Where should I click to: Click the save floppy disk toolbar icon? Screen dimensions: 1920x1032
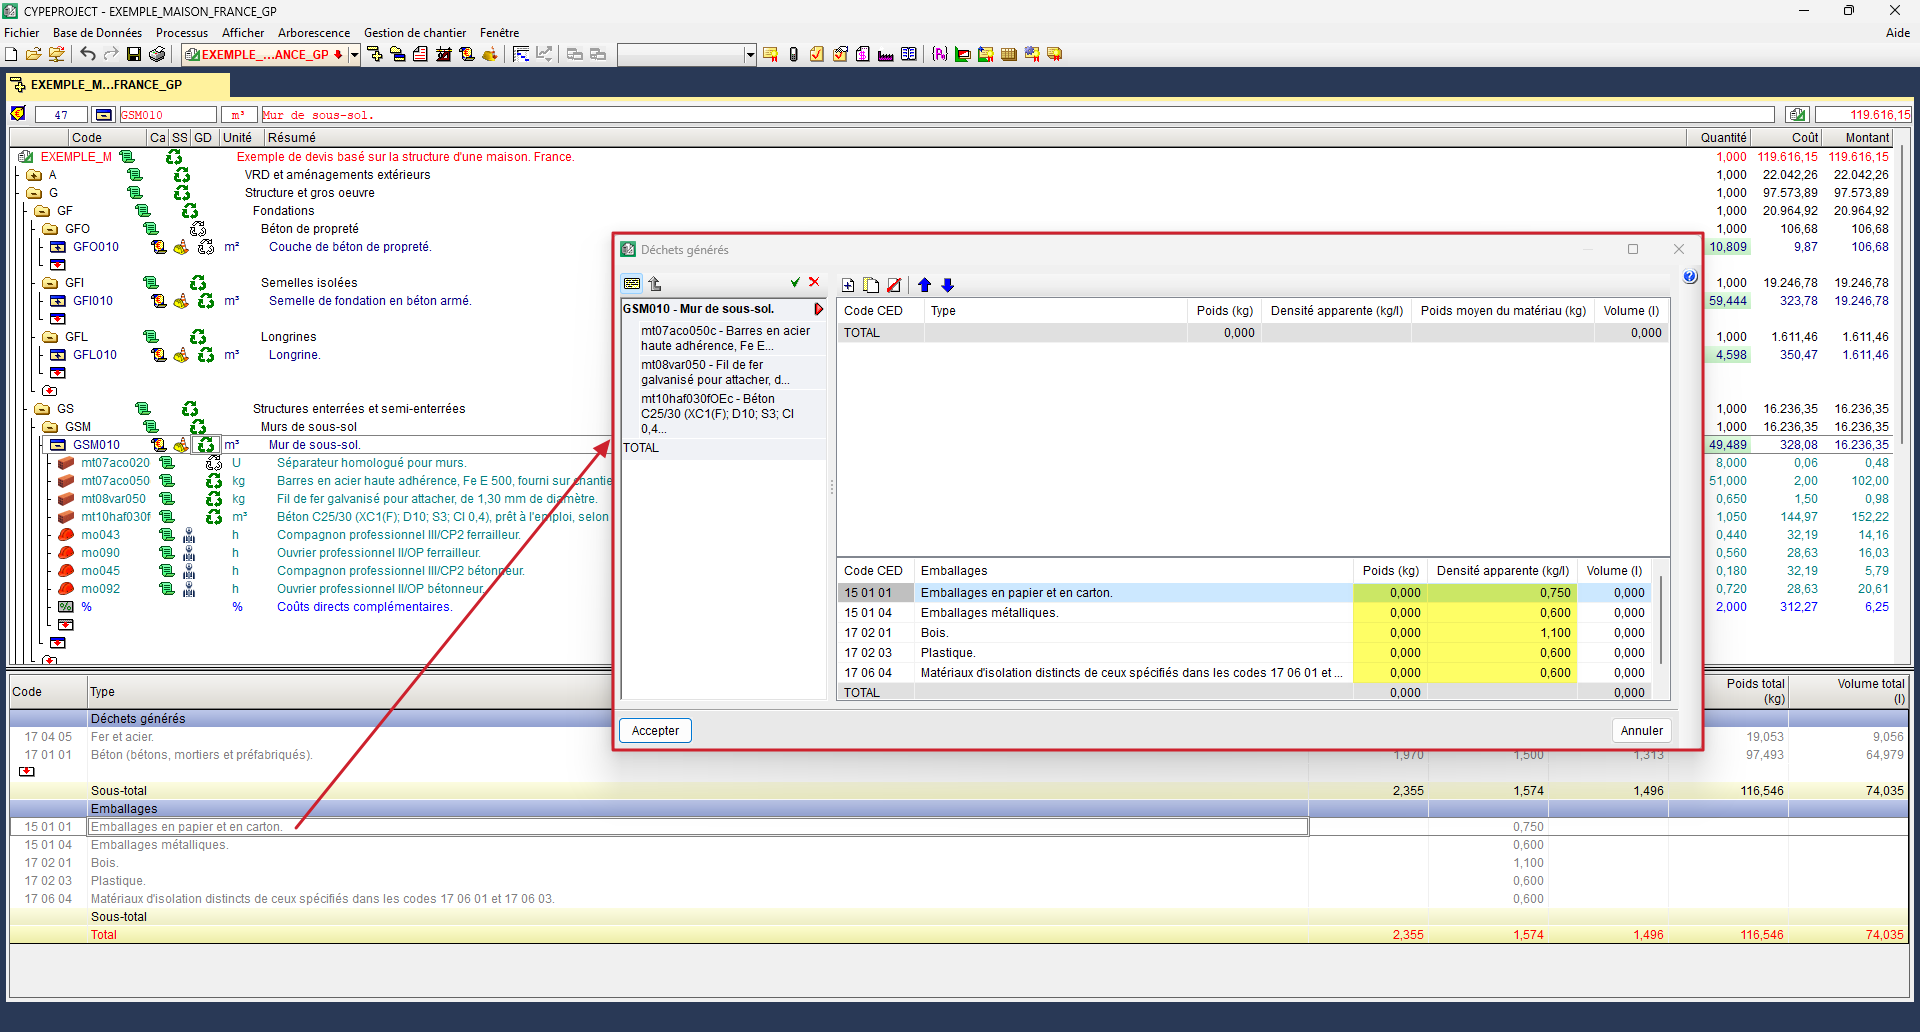[x=134, y=54]
